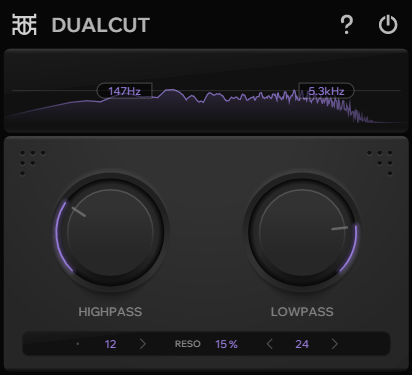Viewport: 412px width, 375px height.
Task: Click the RESO label
Action: coord(188,344)
